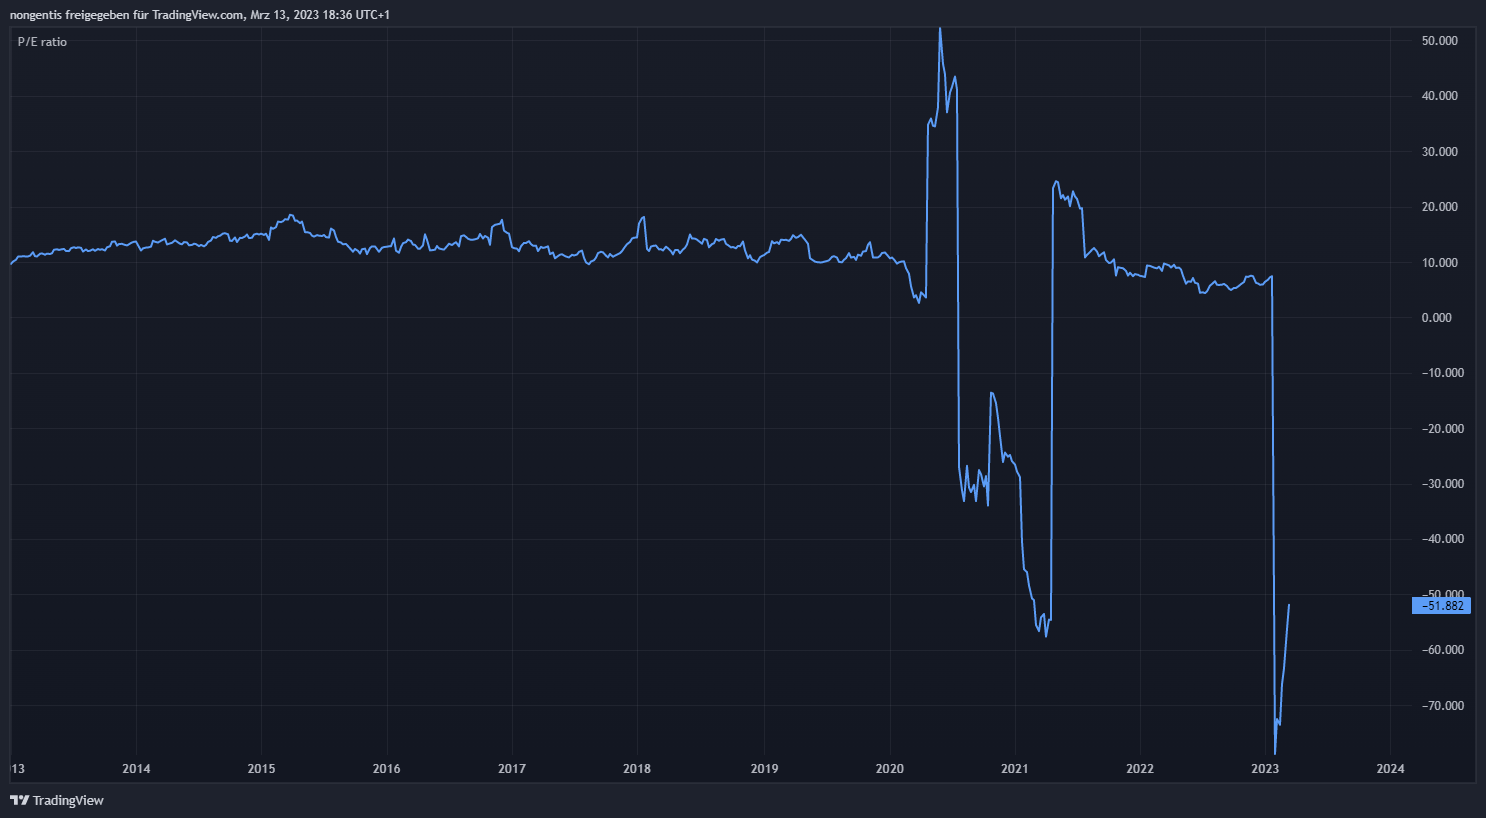Pick the 2020 time axis label
This screenshot has height=818, width=1486.
(889, 769)
